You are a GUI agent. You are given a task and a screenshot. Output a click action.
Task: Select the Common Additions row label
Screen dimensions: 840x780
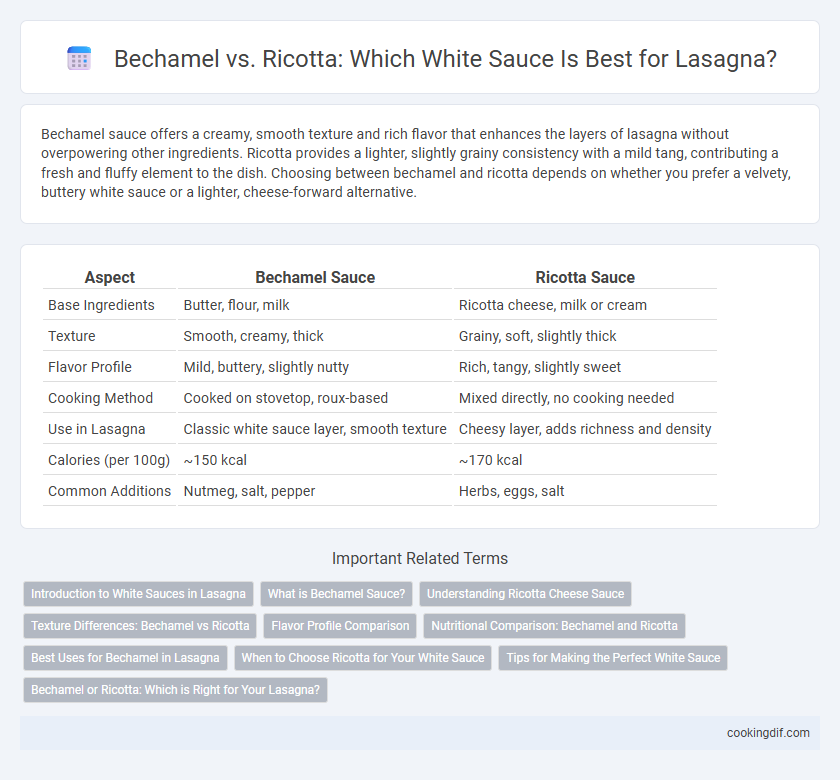[109, 491]
